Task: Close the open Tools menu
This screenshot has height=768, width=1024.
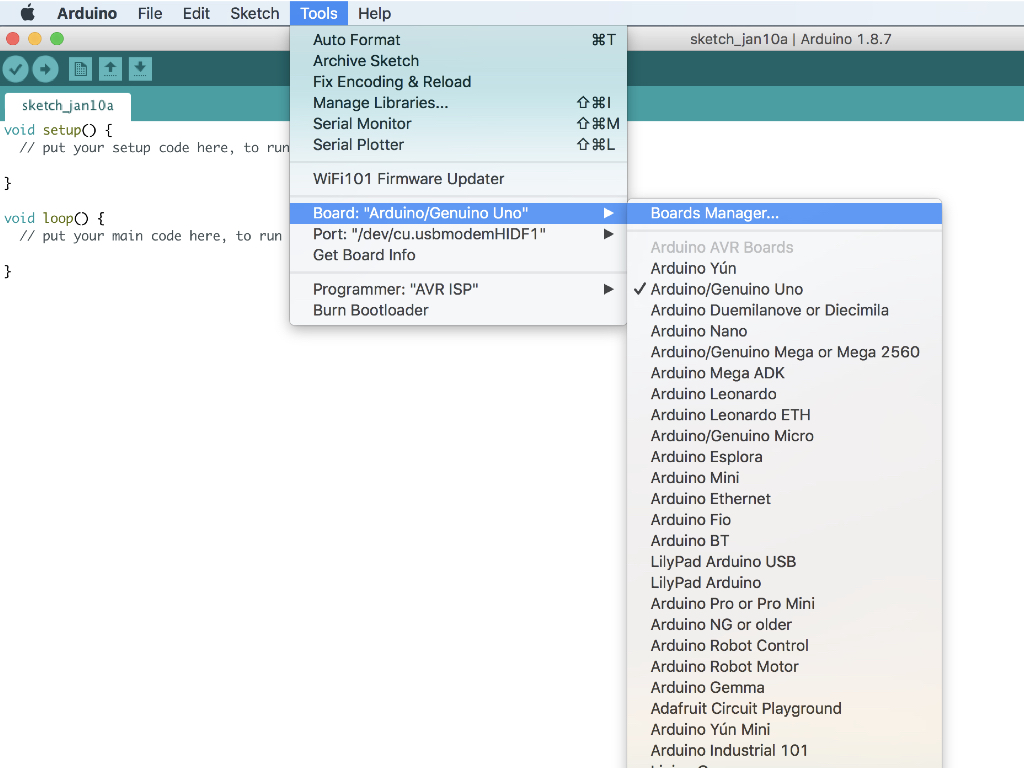Action: point(319,13)
